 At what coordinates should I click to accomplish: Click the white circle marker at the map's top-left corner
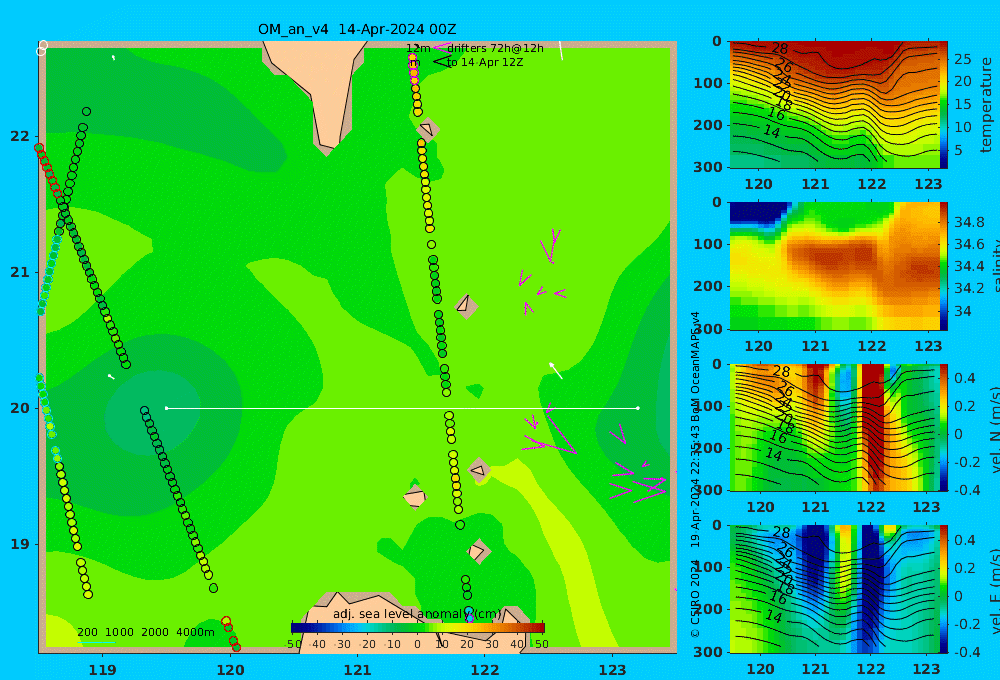[42, 48]
